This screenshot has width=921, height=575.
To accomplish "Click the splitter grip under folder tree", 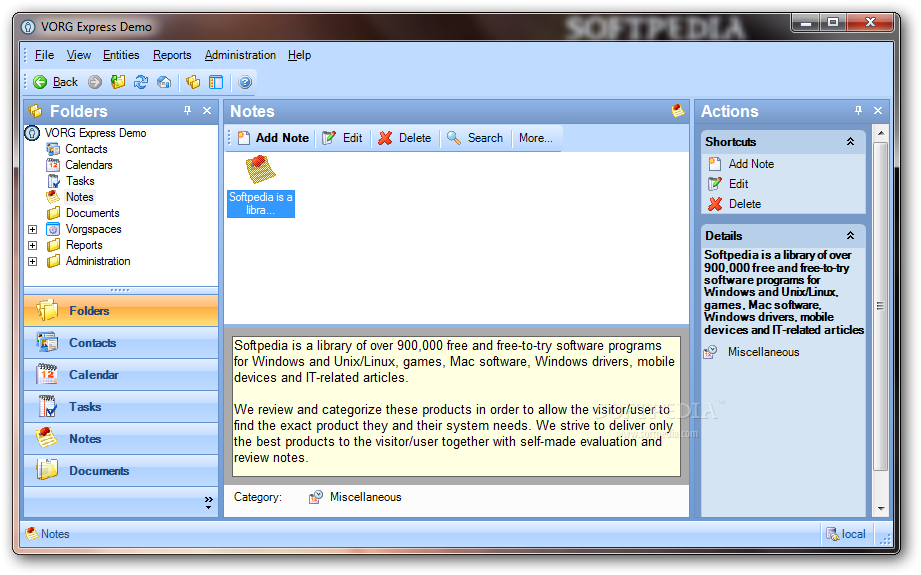I will coord(120,290).
